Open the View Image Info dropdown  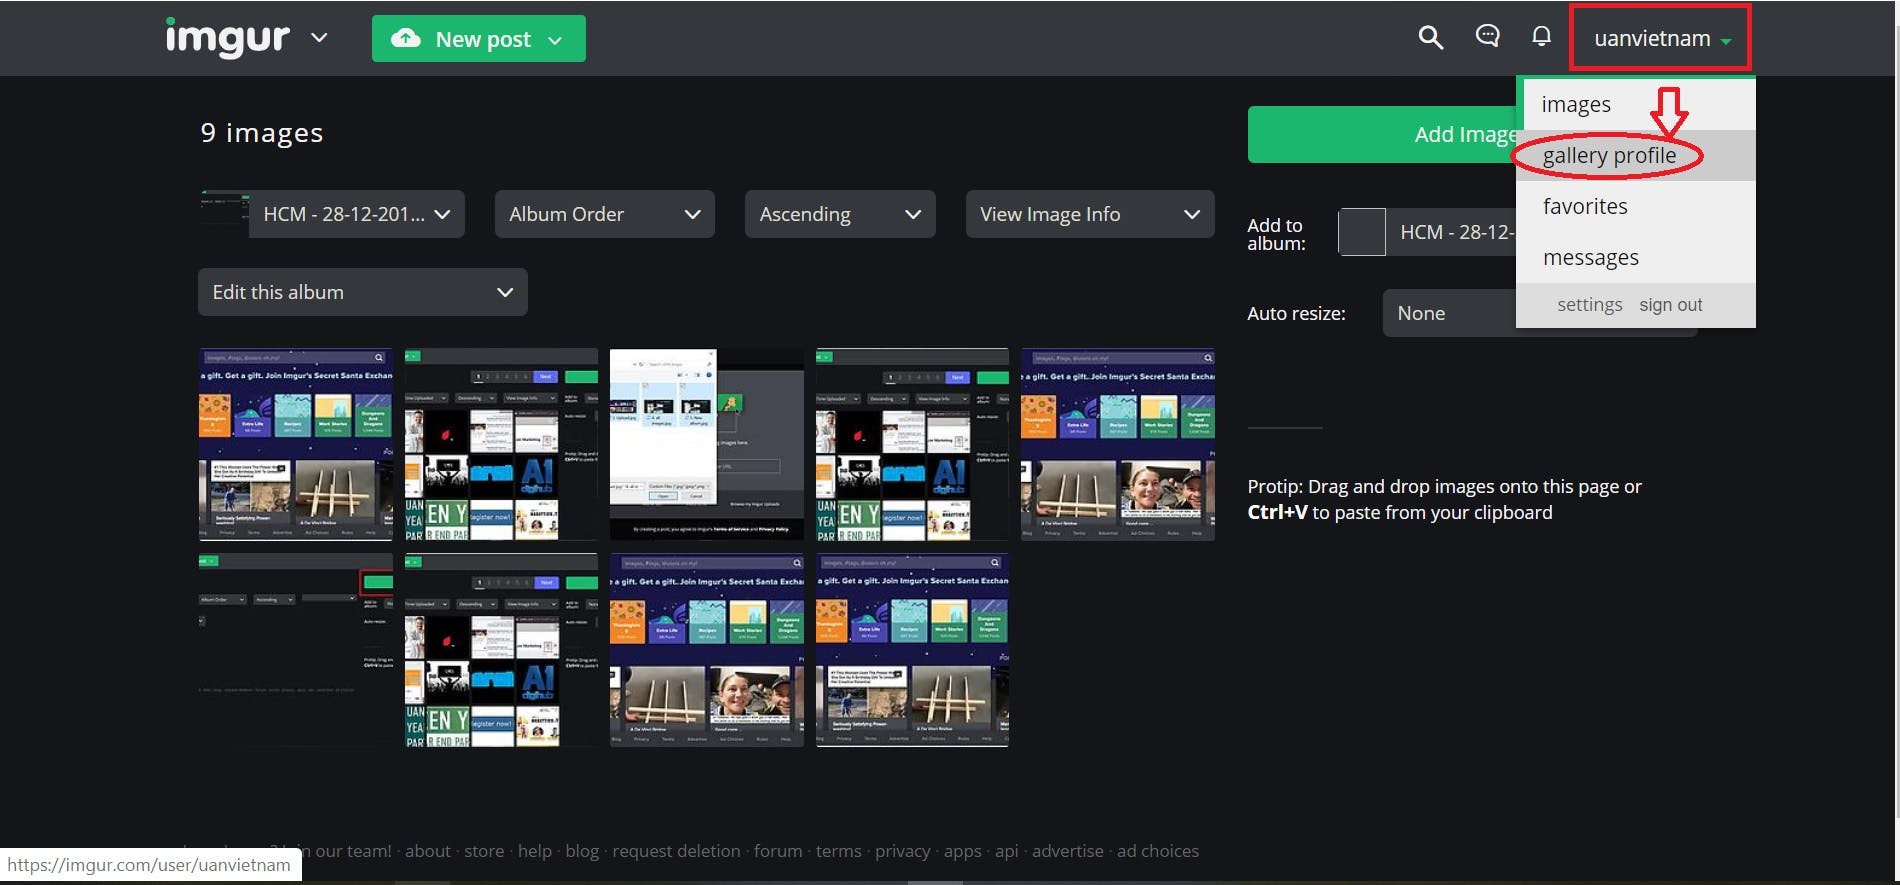click(1090, 214)
